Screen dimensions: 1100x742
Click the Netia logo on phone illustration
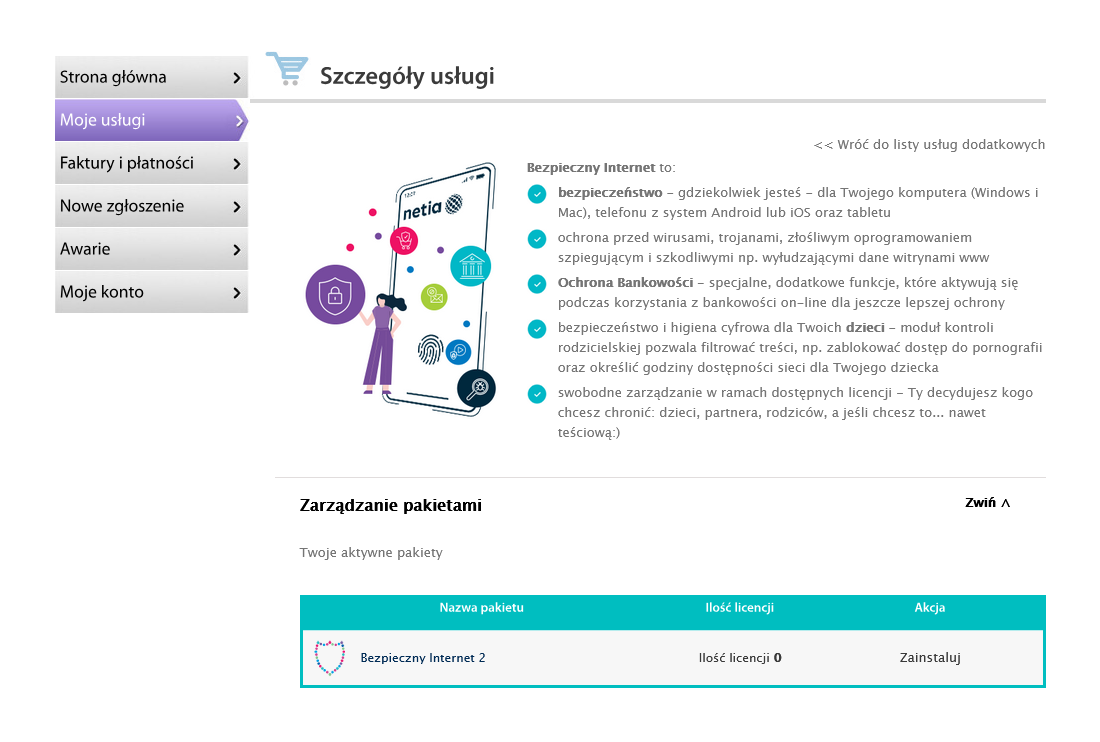[432, 207]
